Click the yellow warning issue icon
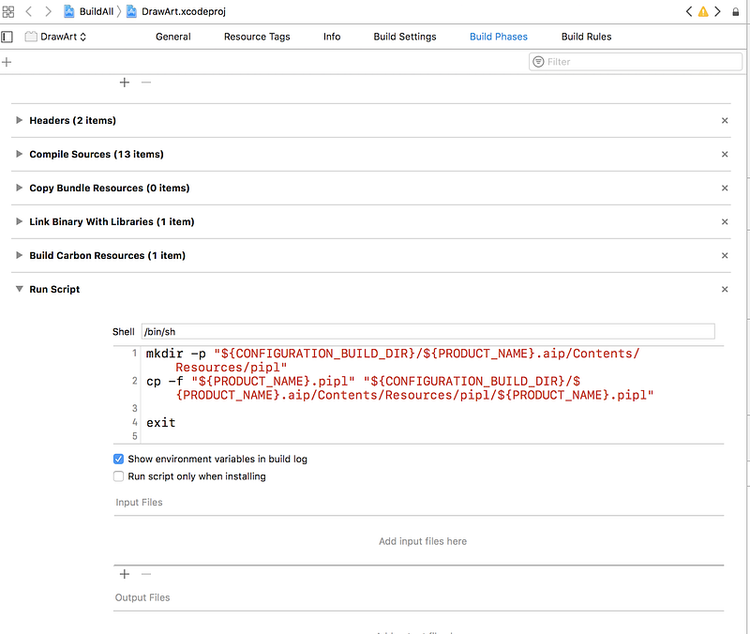750x634 pixels. (x=703, y=11)
